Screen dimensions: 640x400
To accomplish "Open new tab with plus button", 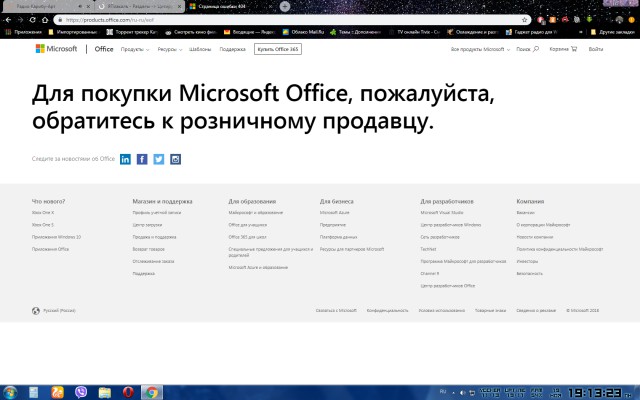I will click(x=285, y=6).
